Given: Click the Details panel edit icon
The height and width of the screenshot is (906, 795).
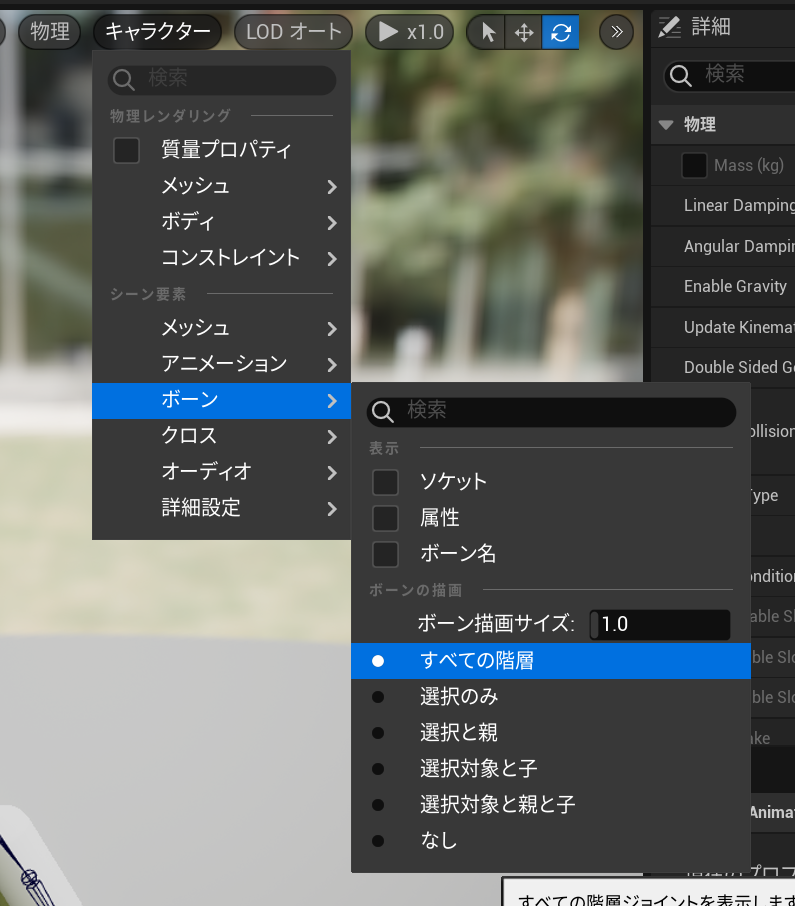Looking at the screenshot, I should click(670, 27).
